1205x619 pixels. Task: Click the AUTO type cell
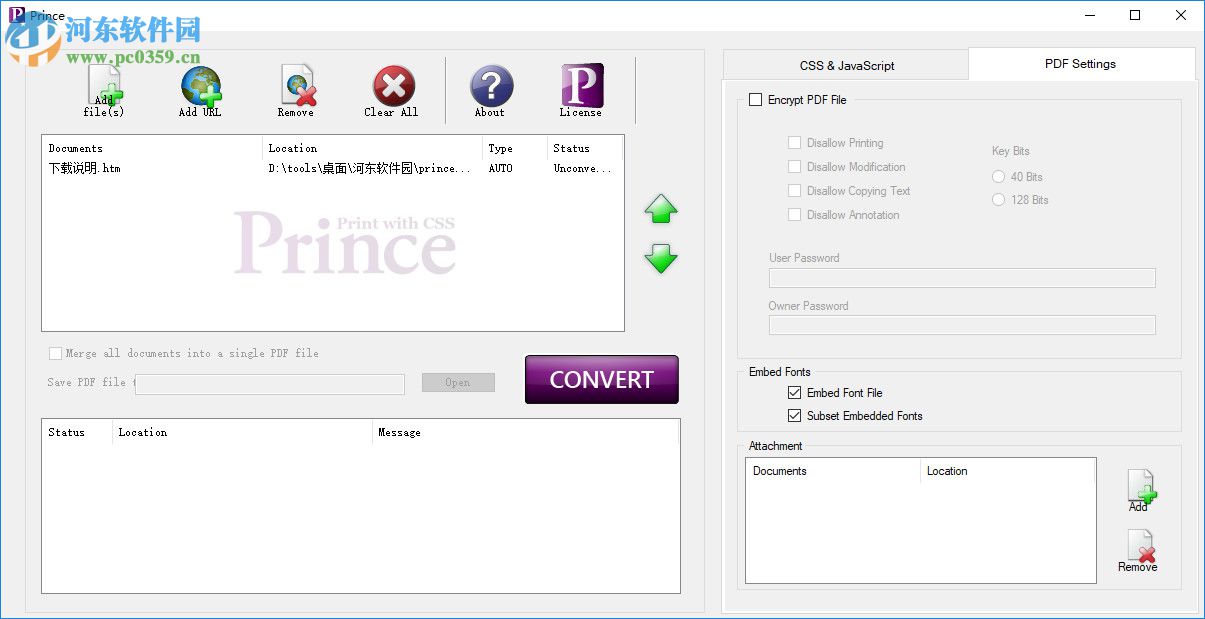pos(501,168)
